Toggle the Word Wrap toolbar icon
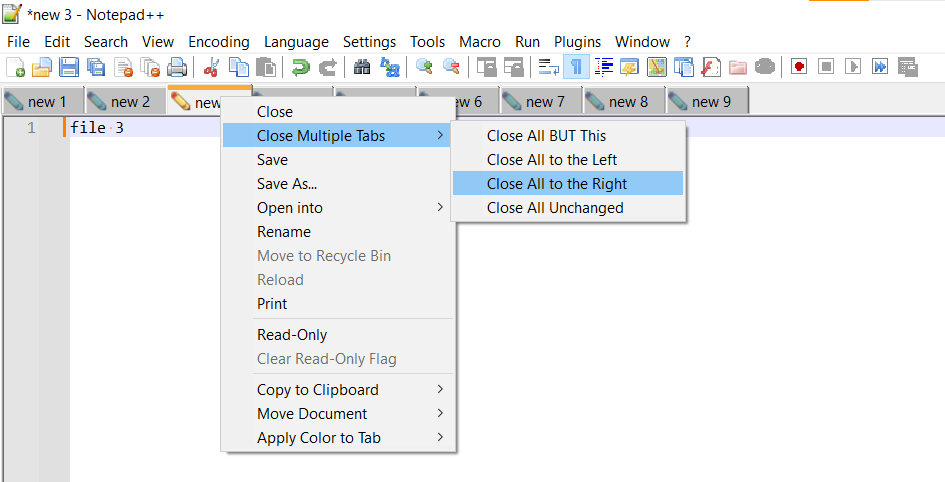 pos(548,67)
